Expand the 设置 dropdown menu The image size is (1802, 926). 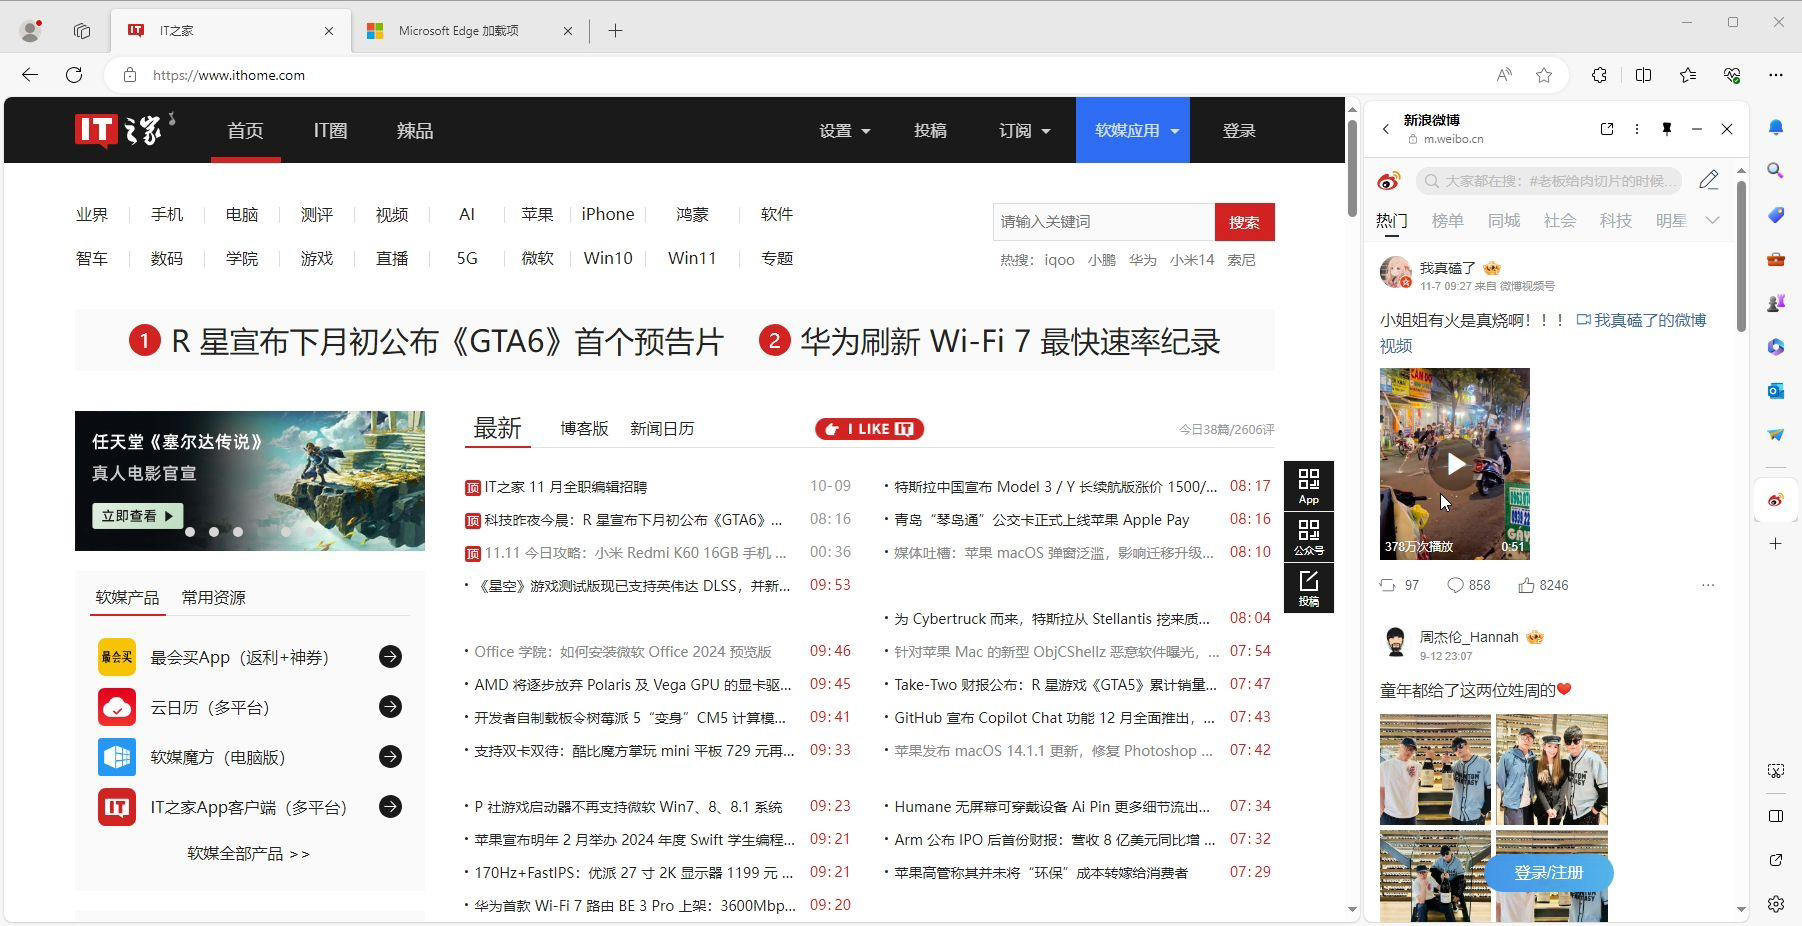pos(845,131)
